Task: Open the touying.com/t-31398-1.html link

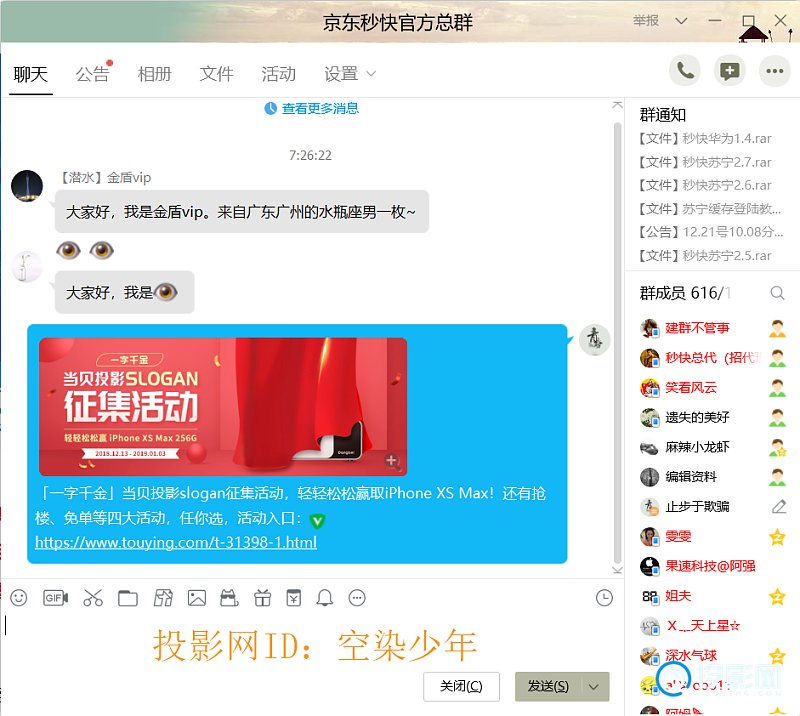Action: coord(176,542)
